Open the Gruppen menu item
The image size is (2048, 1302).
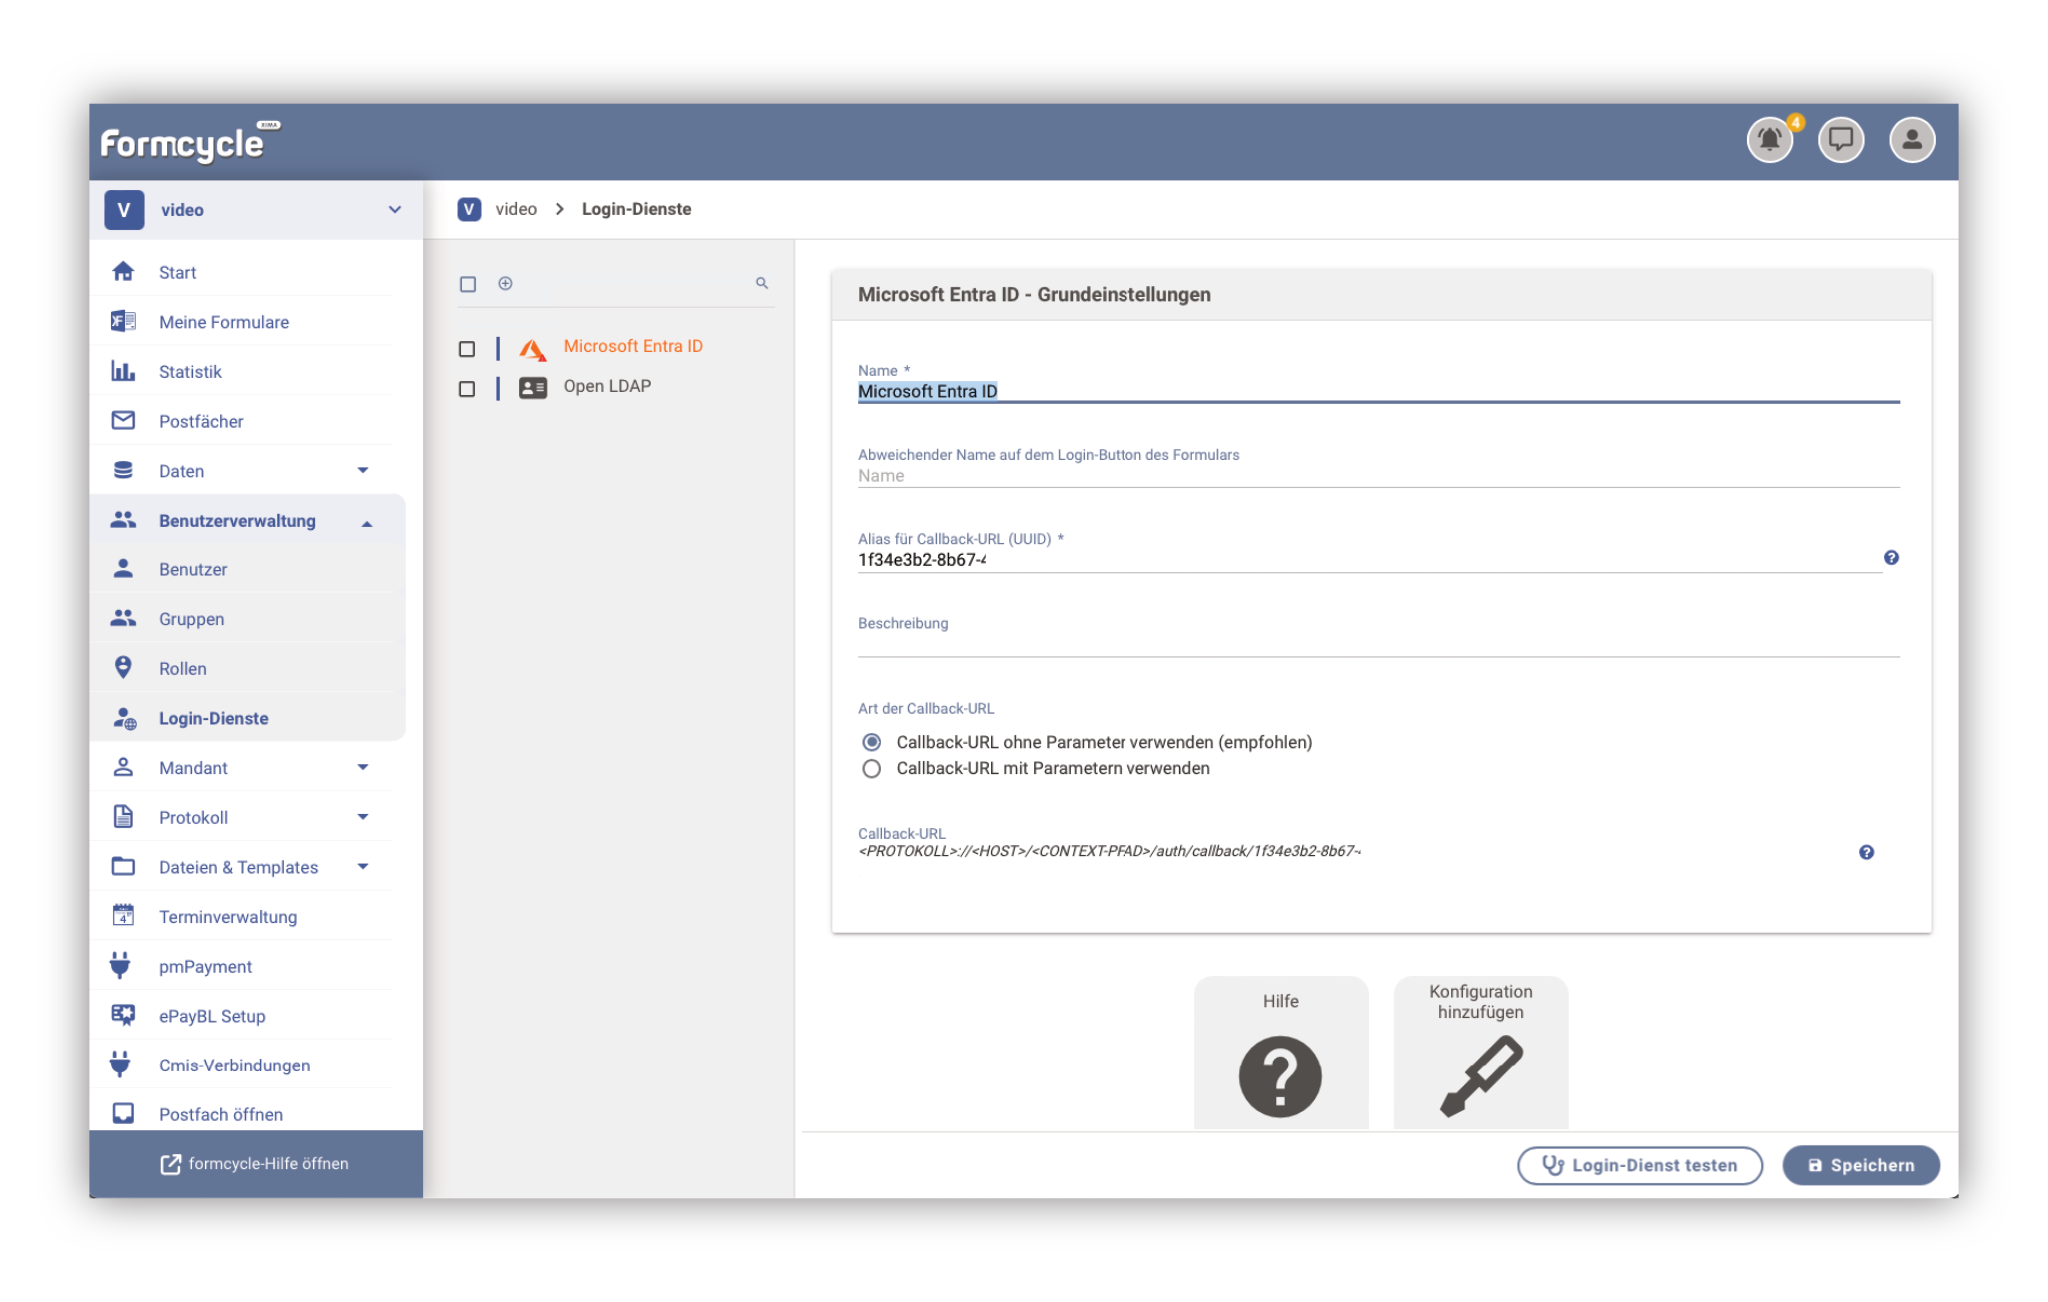(x=247, y=619)
